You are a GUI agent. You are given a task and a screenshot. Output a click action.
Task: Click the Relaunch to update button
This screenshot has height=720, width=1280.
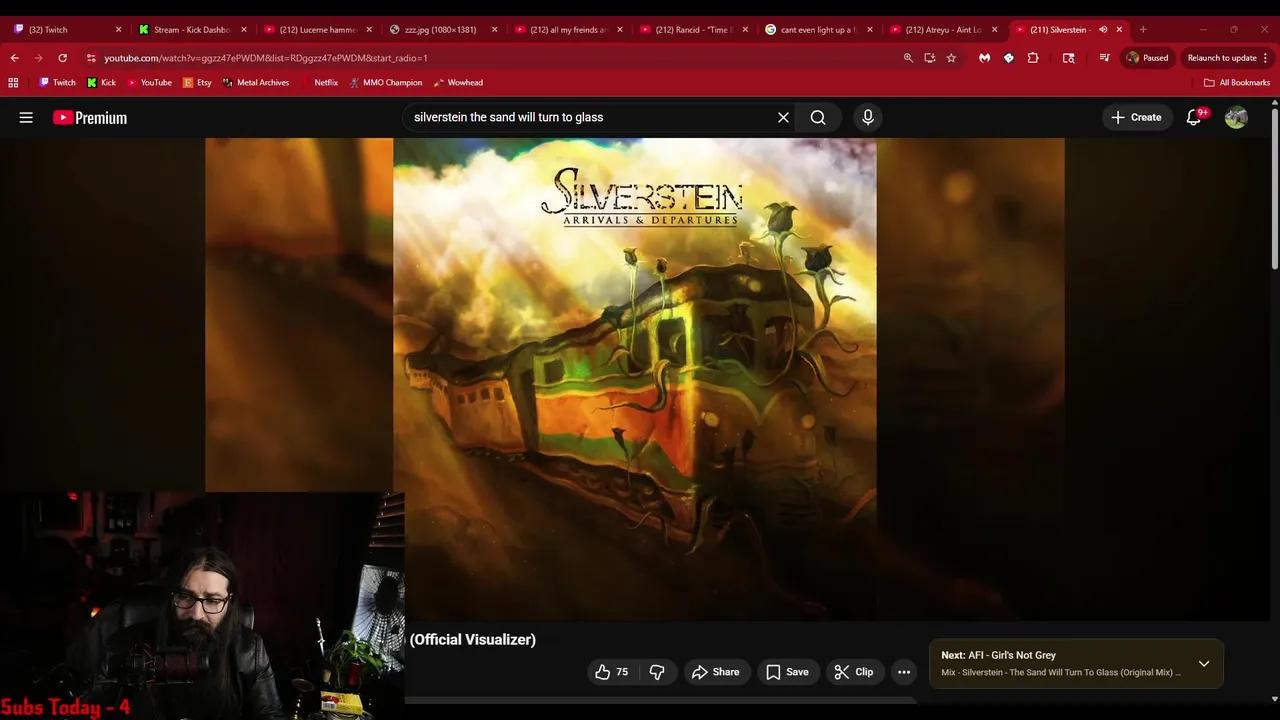[1222, 58]
